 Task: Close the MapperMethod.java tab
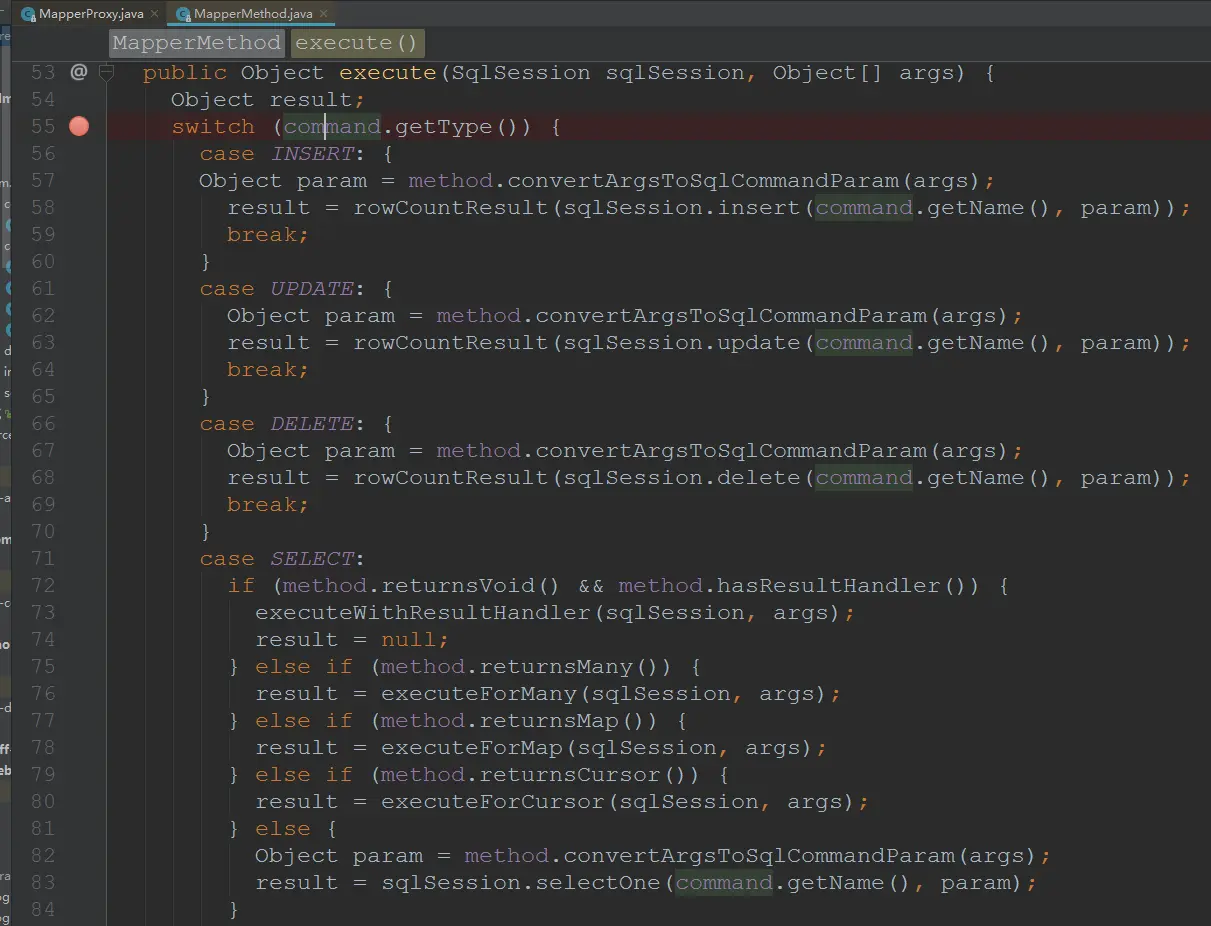point(323,14)
